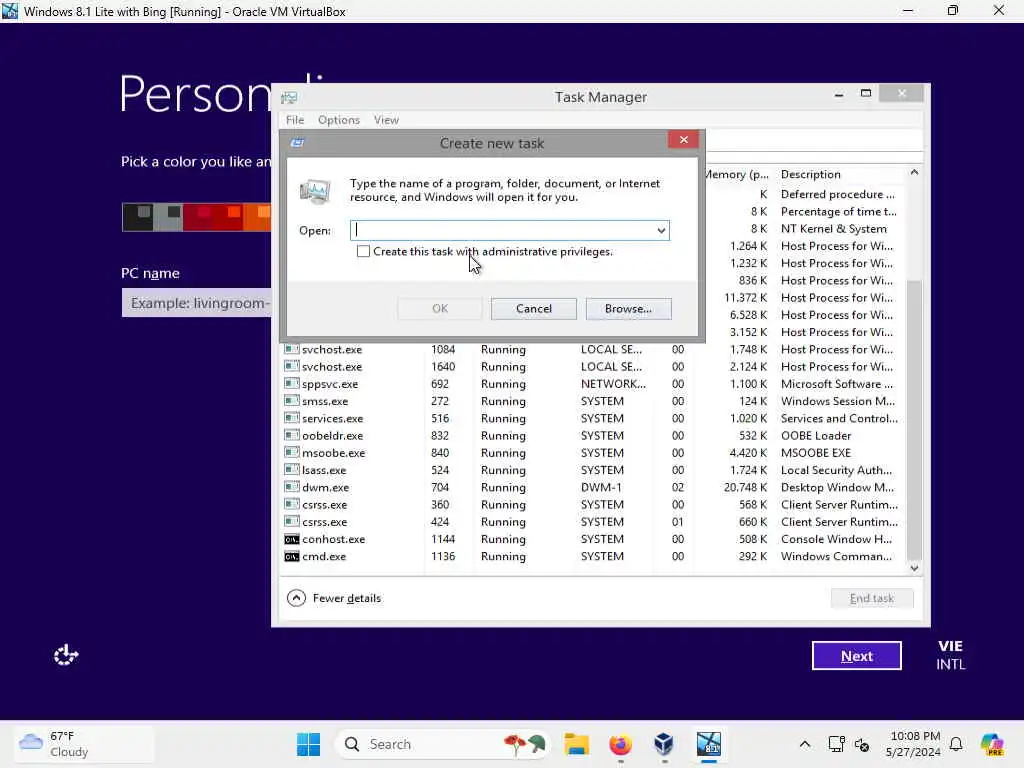Click the network display tray icon
The width and height of the screenshot is (1024, 768).
tap(836, 744)
